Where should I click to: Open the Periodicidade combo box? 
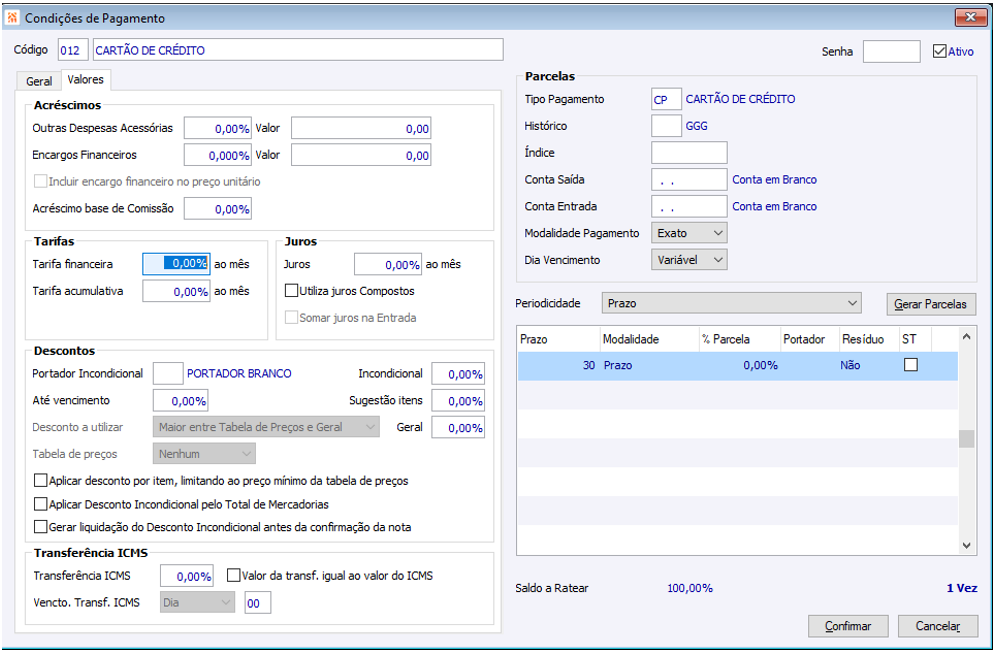(732, 303)
